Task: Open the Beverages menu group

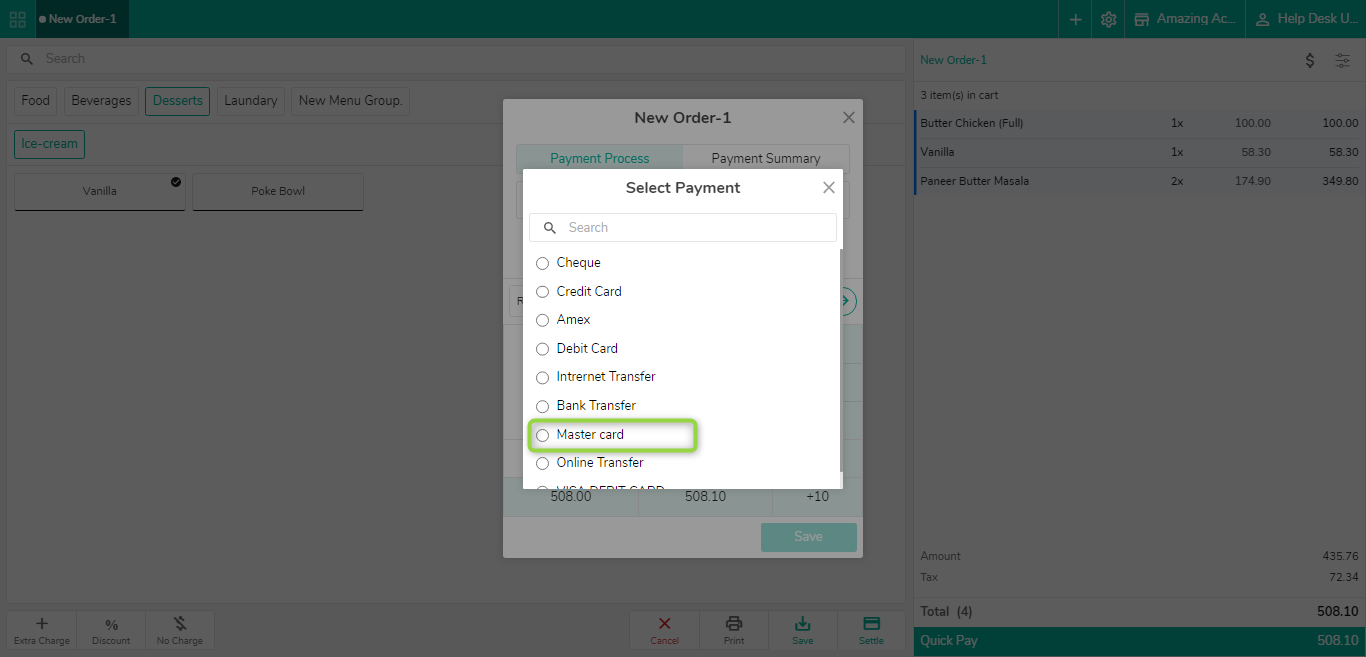Action: click(x=101, y=101)
